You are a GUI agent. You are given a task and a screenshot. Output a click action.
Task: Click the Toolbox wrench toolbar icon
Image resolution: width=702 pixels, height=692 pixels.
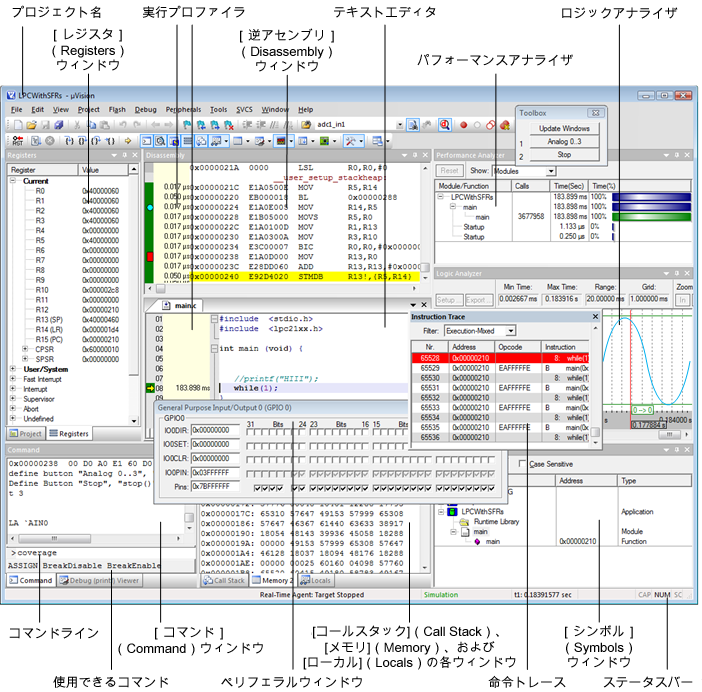[x=350, y=141]
